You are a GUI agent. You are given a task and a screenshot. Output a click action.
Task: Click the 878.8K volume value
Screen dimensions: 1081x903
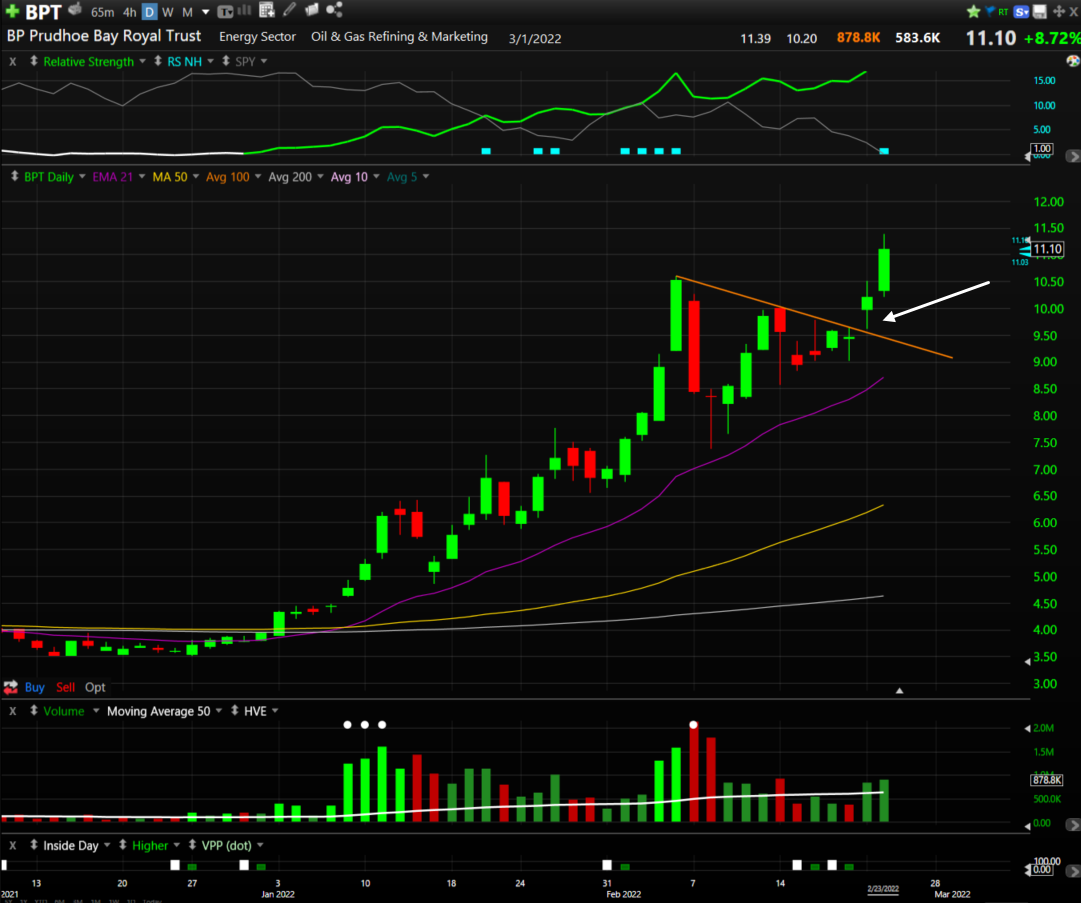(858, 38)
